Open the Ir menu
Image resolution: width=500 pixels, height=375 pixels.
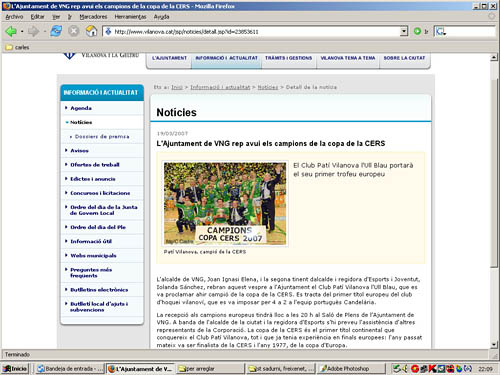[x=70, y=17]
